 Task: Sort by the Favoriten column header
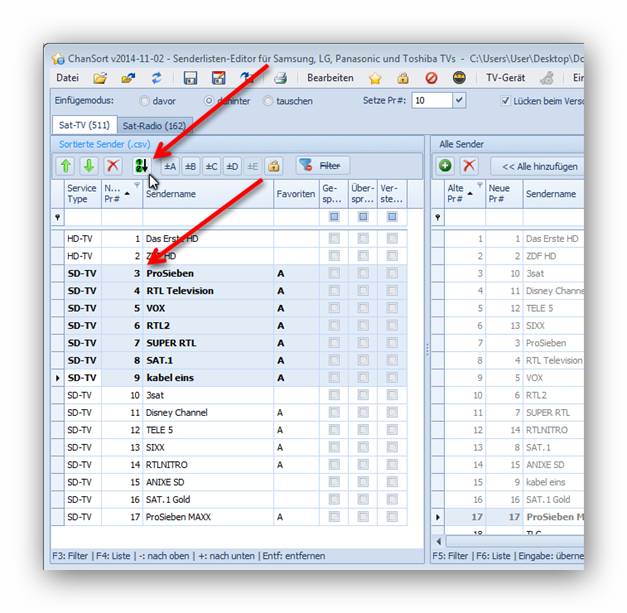coord(296,194)
